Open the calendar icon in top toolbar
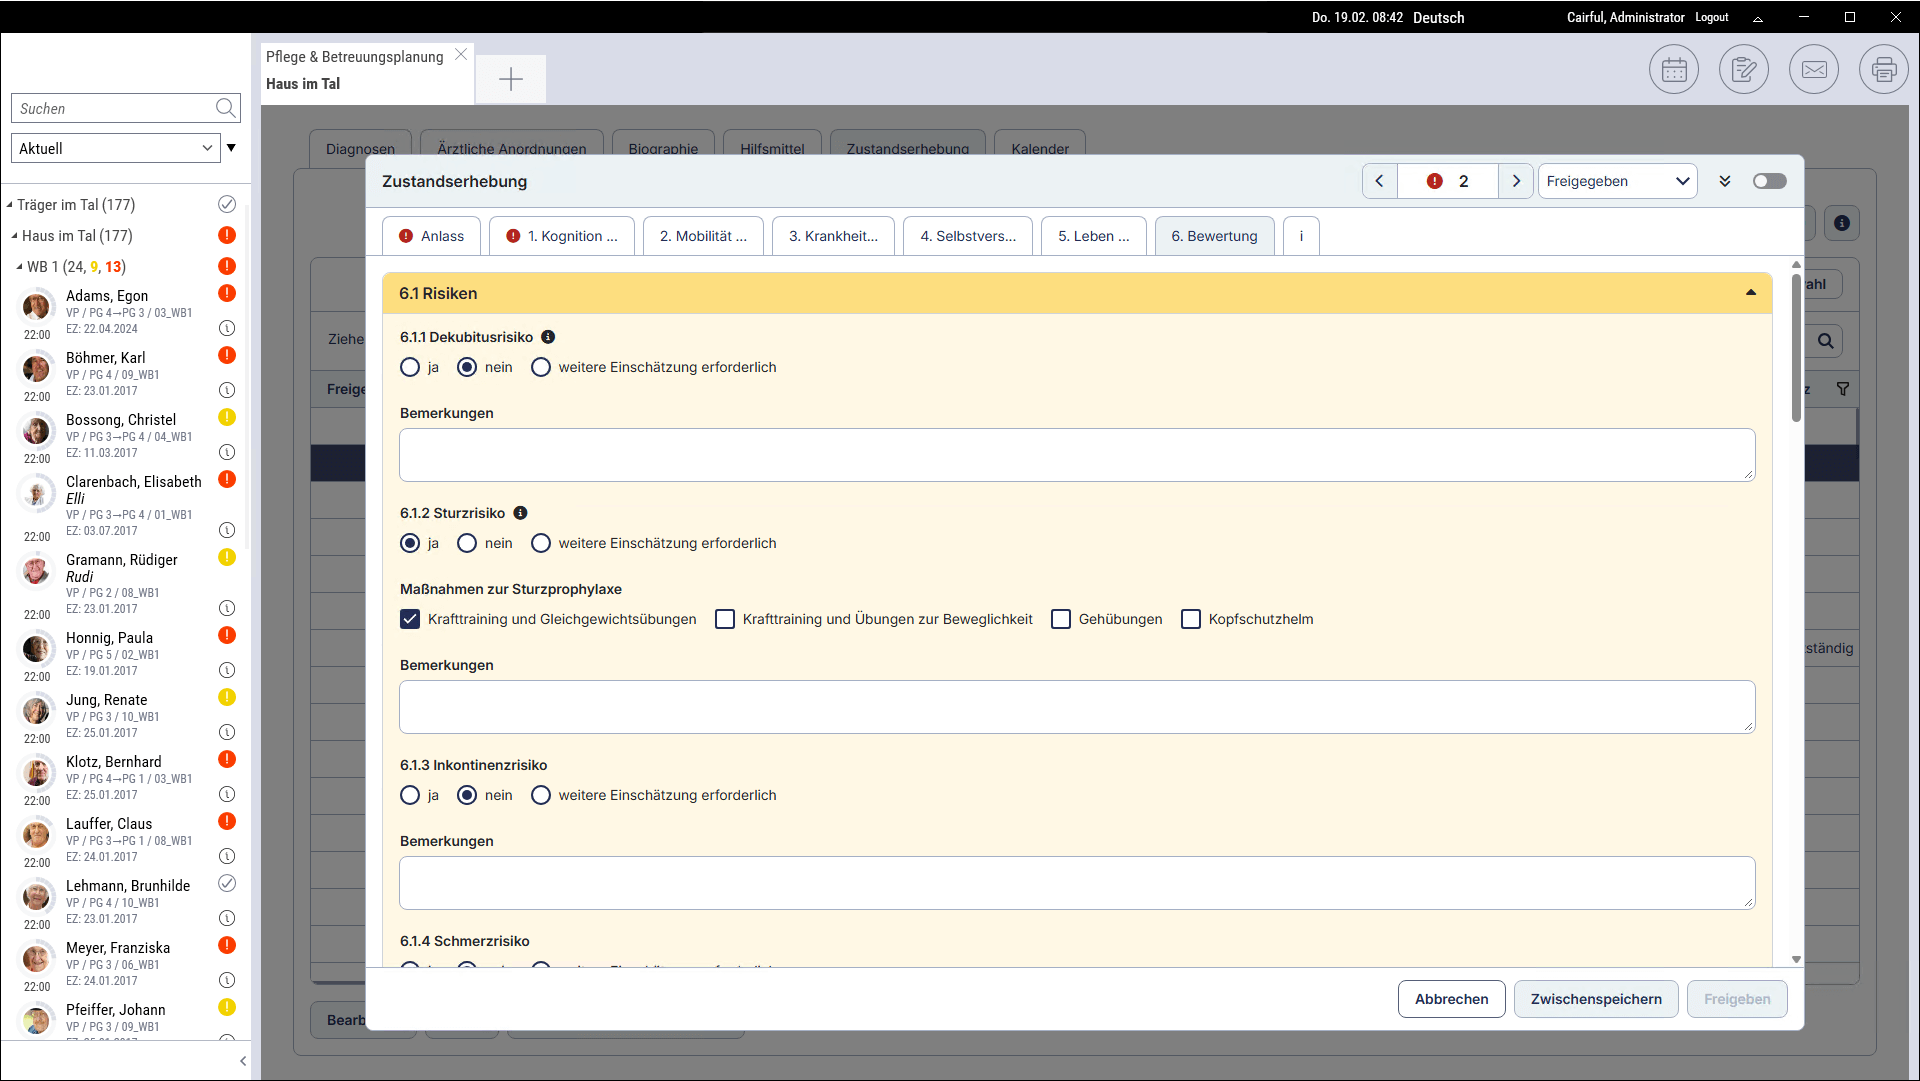1920x1081 pixels. point(1673,70)
